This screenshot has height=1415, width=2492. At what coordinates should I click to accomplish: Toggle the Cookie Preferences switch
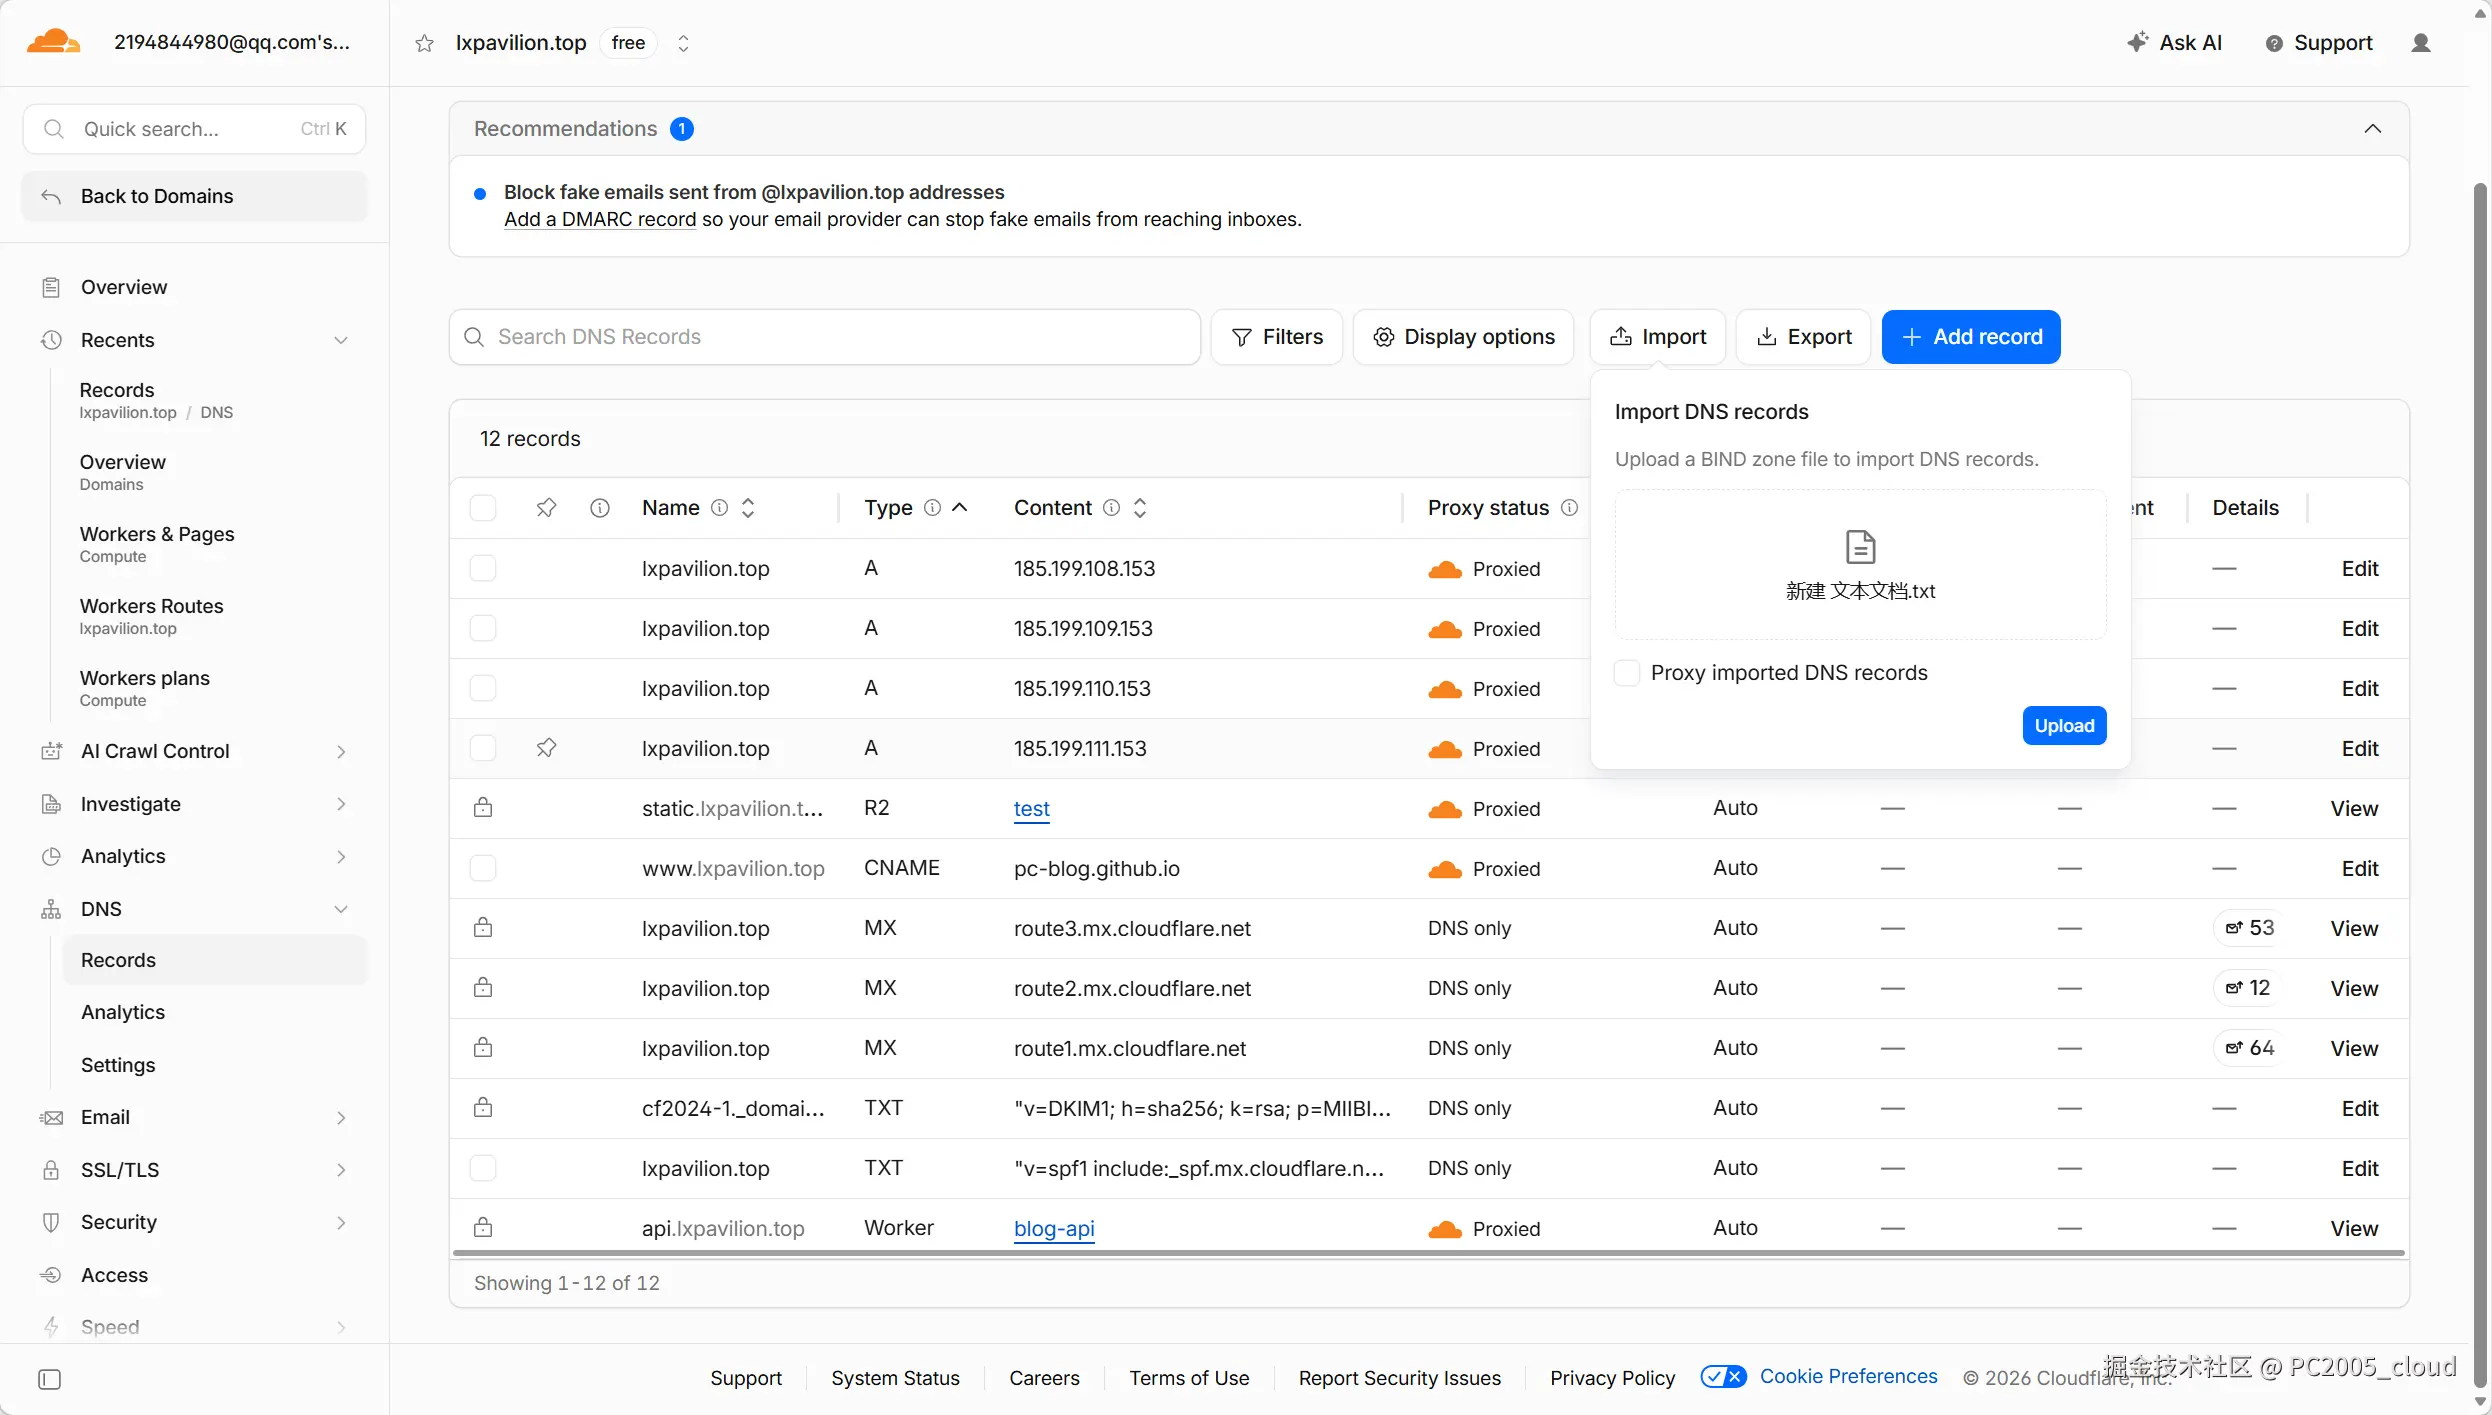tap(1724, 1377)
